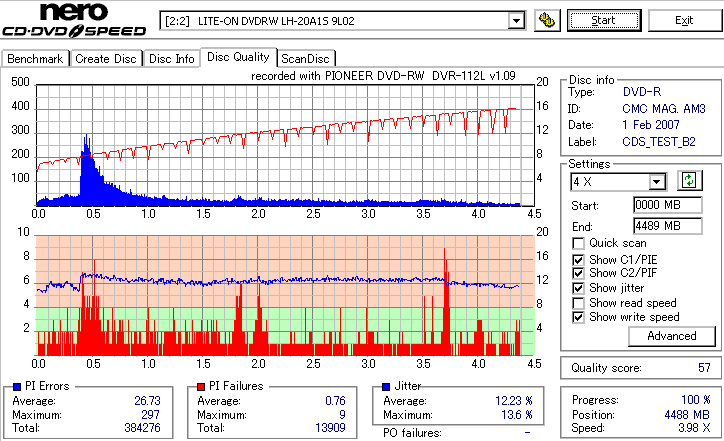Viewport: 724px width, 441px height.
Task: Click the green refresh icon beside speed selector
Action: (x=689, y=181)
